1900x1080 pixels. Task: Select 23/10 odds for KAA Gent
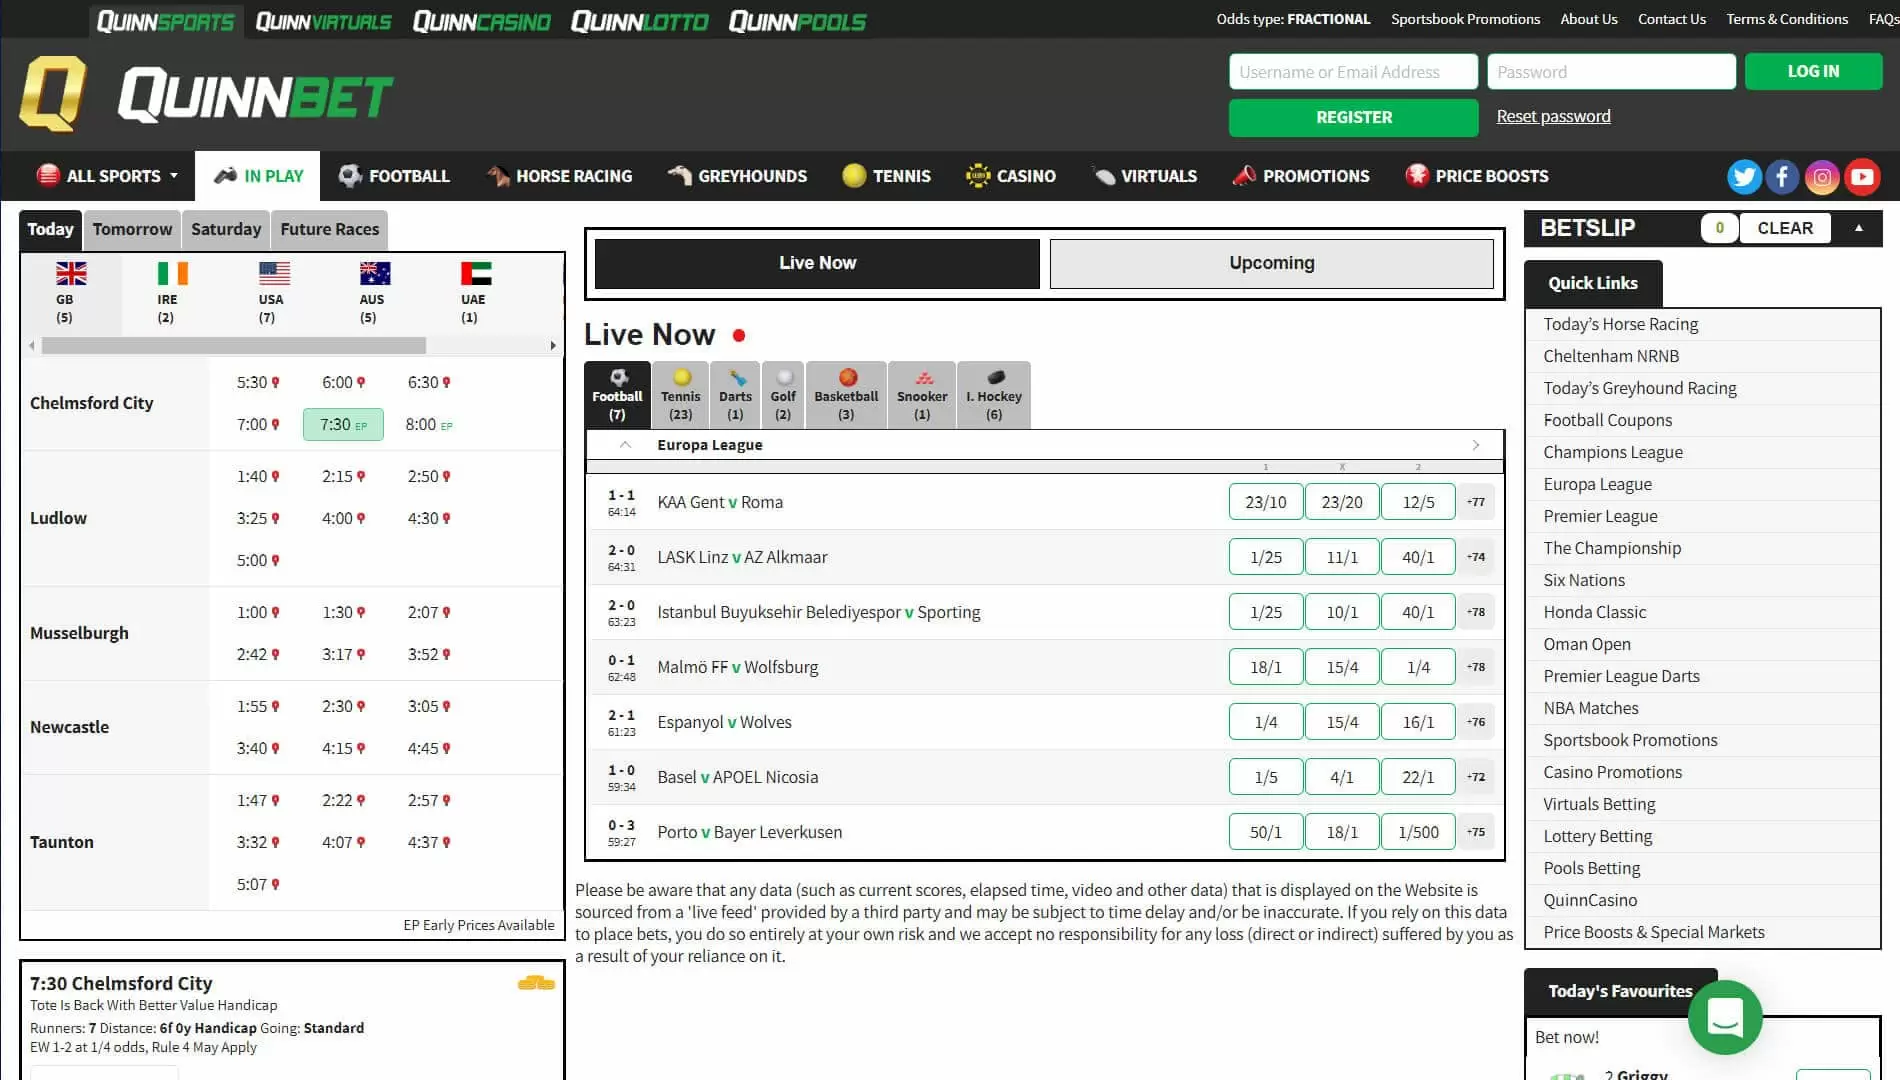[1265, 502]
